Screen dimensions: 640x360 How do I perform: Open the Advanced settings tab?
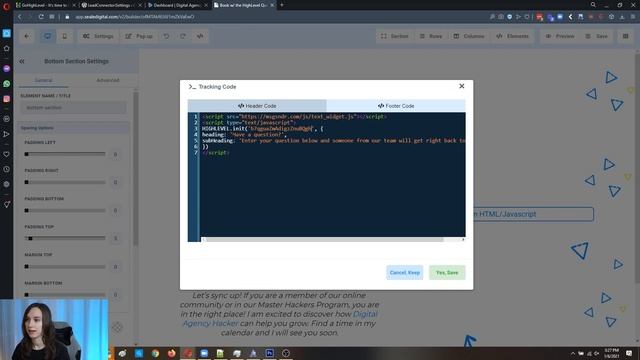click(108, 80)
